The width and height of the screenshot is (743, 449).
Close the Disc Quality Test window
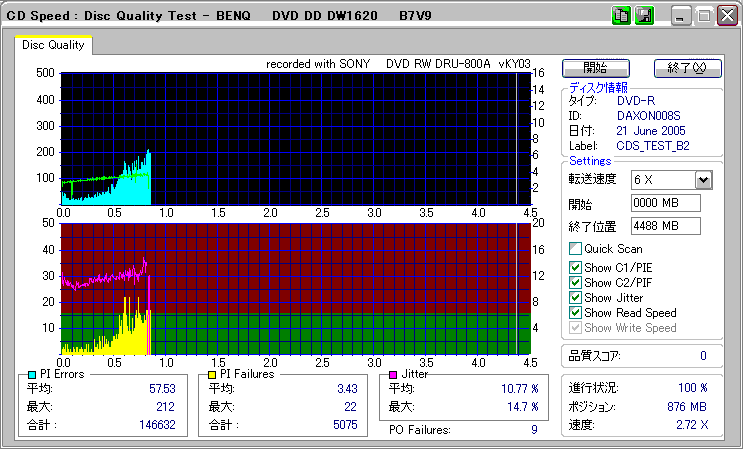click(727, 16)
